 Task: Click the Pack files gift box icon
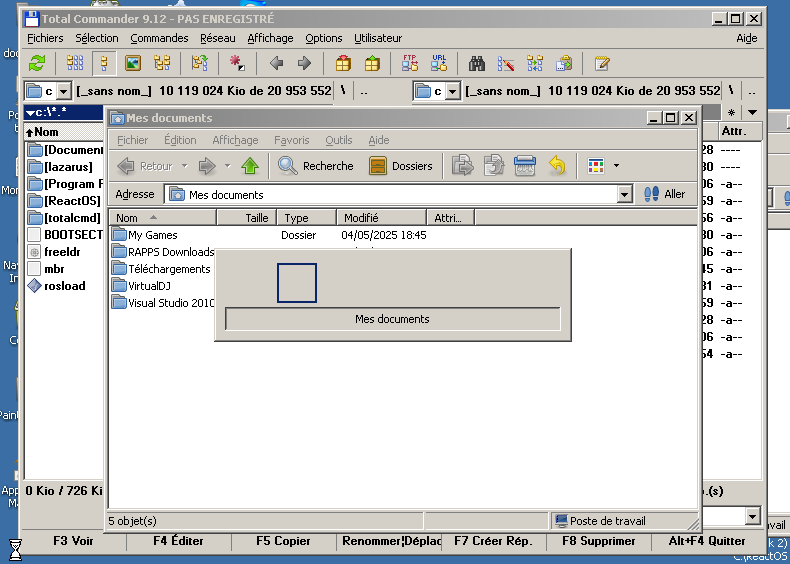(x=343, y=63)
